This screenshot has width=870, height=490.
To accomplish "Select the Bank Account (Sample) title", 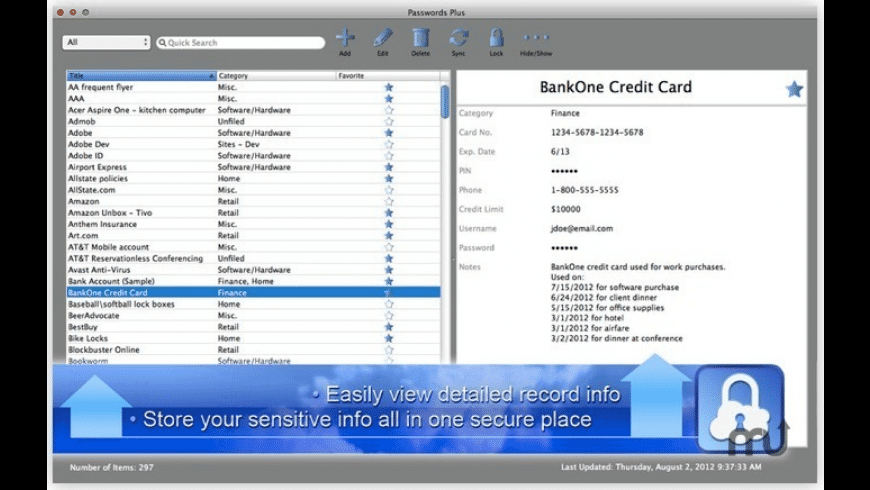I will [111, 281].
